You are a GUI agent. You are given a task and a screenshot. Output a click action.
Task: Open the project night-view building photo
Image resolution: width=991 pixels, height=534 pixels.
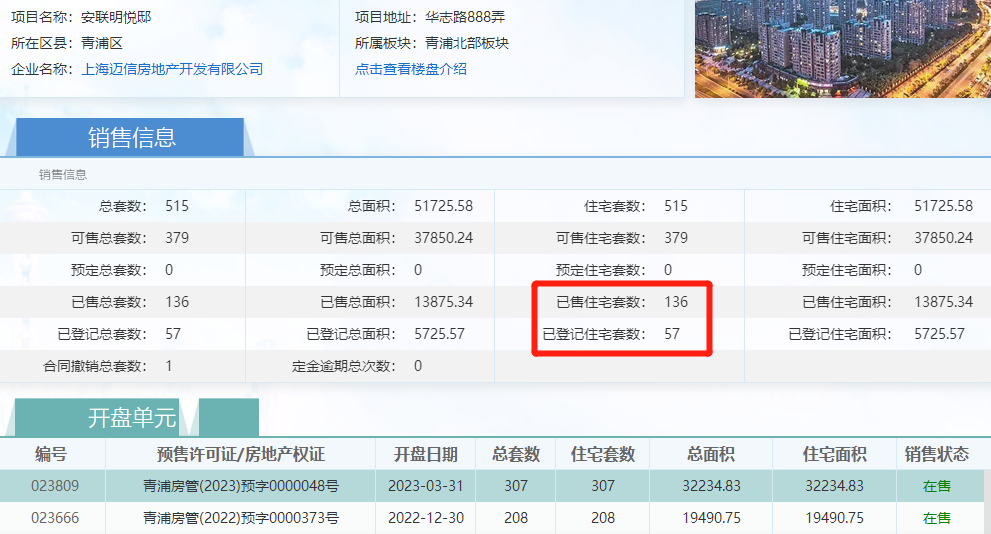[843, 49]
